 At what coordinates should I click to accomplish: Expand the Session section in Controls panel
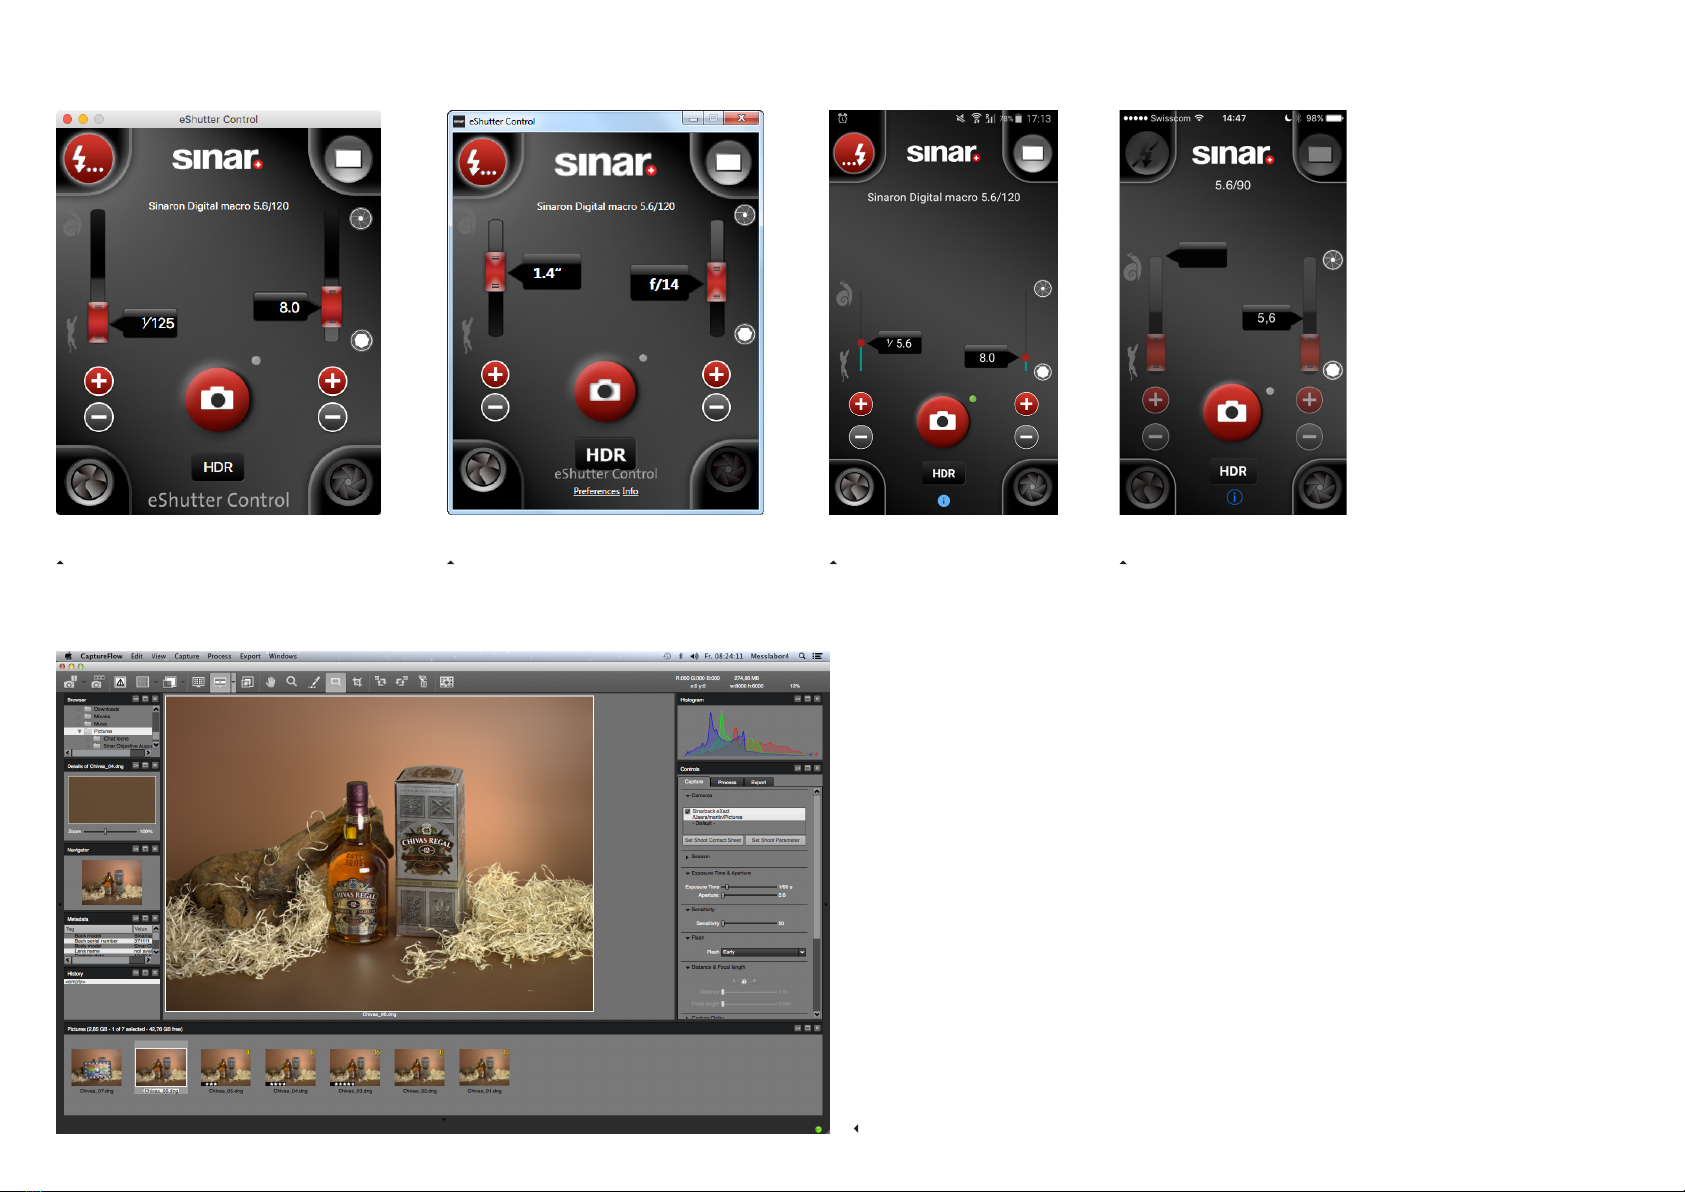click(688, 857)
